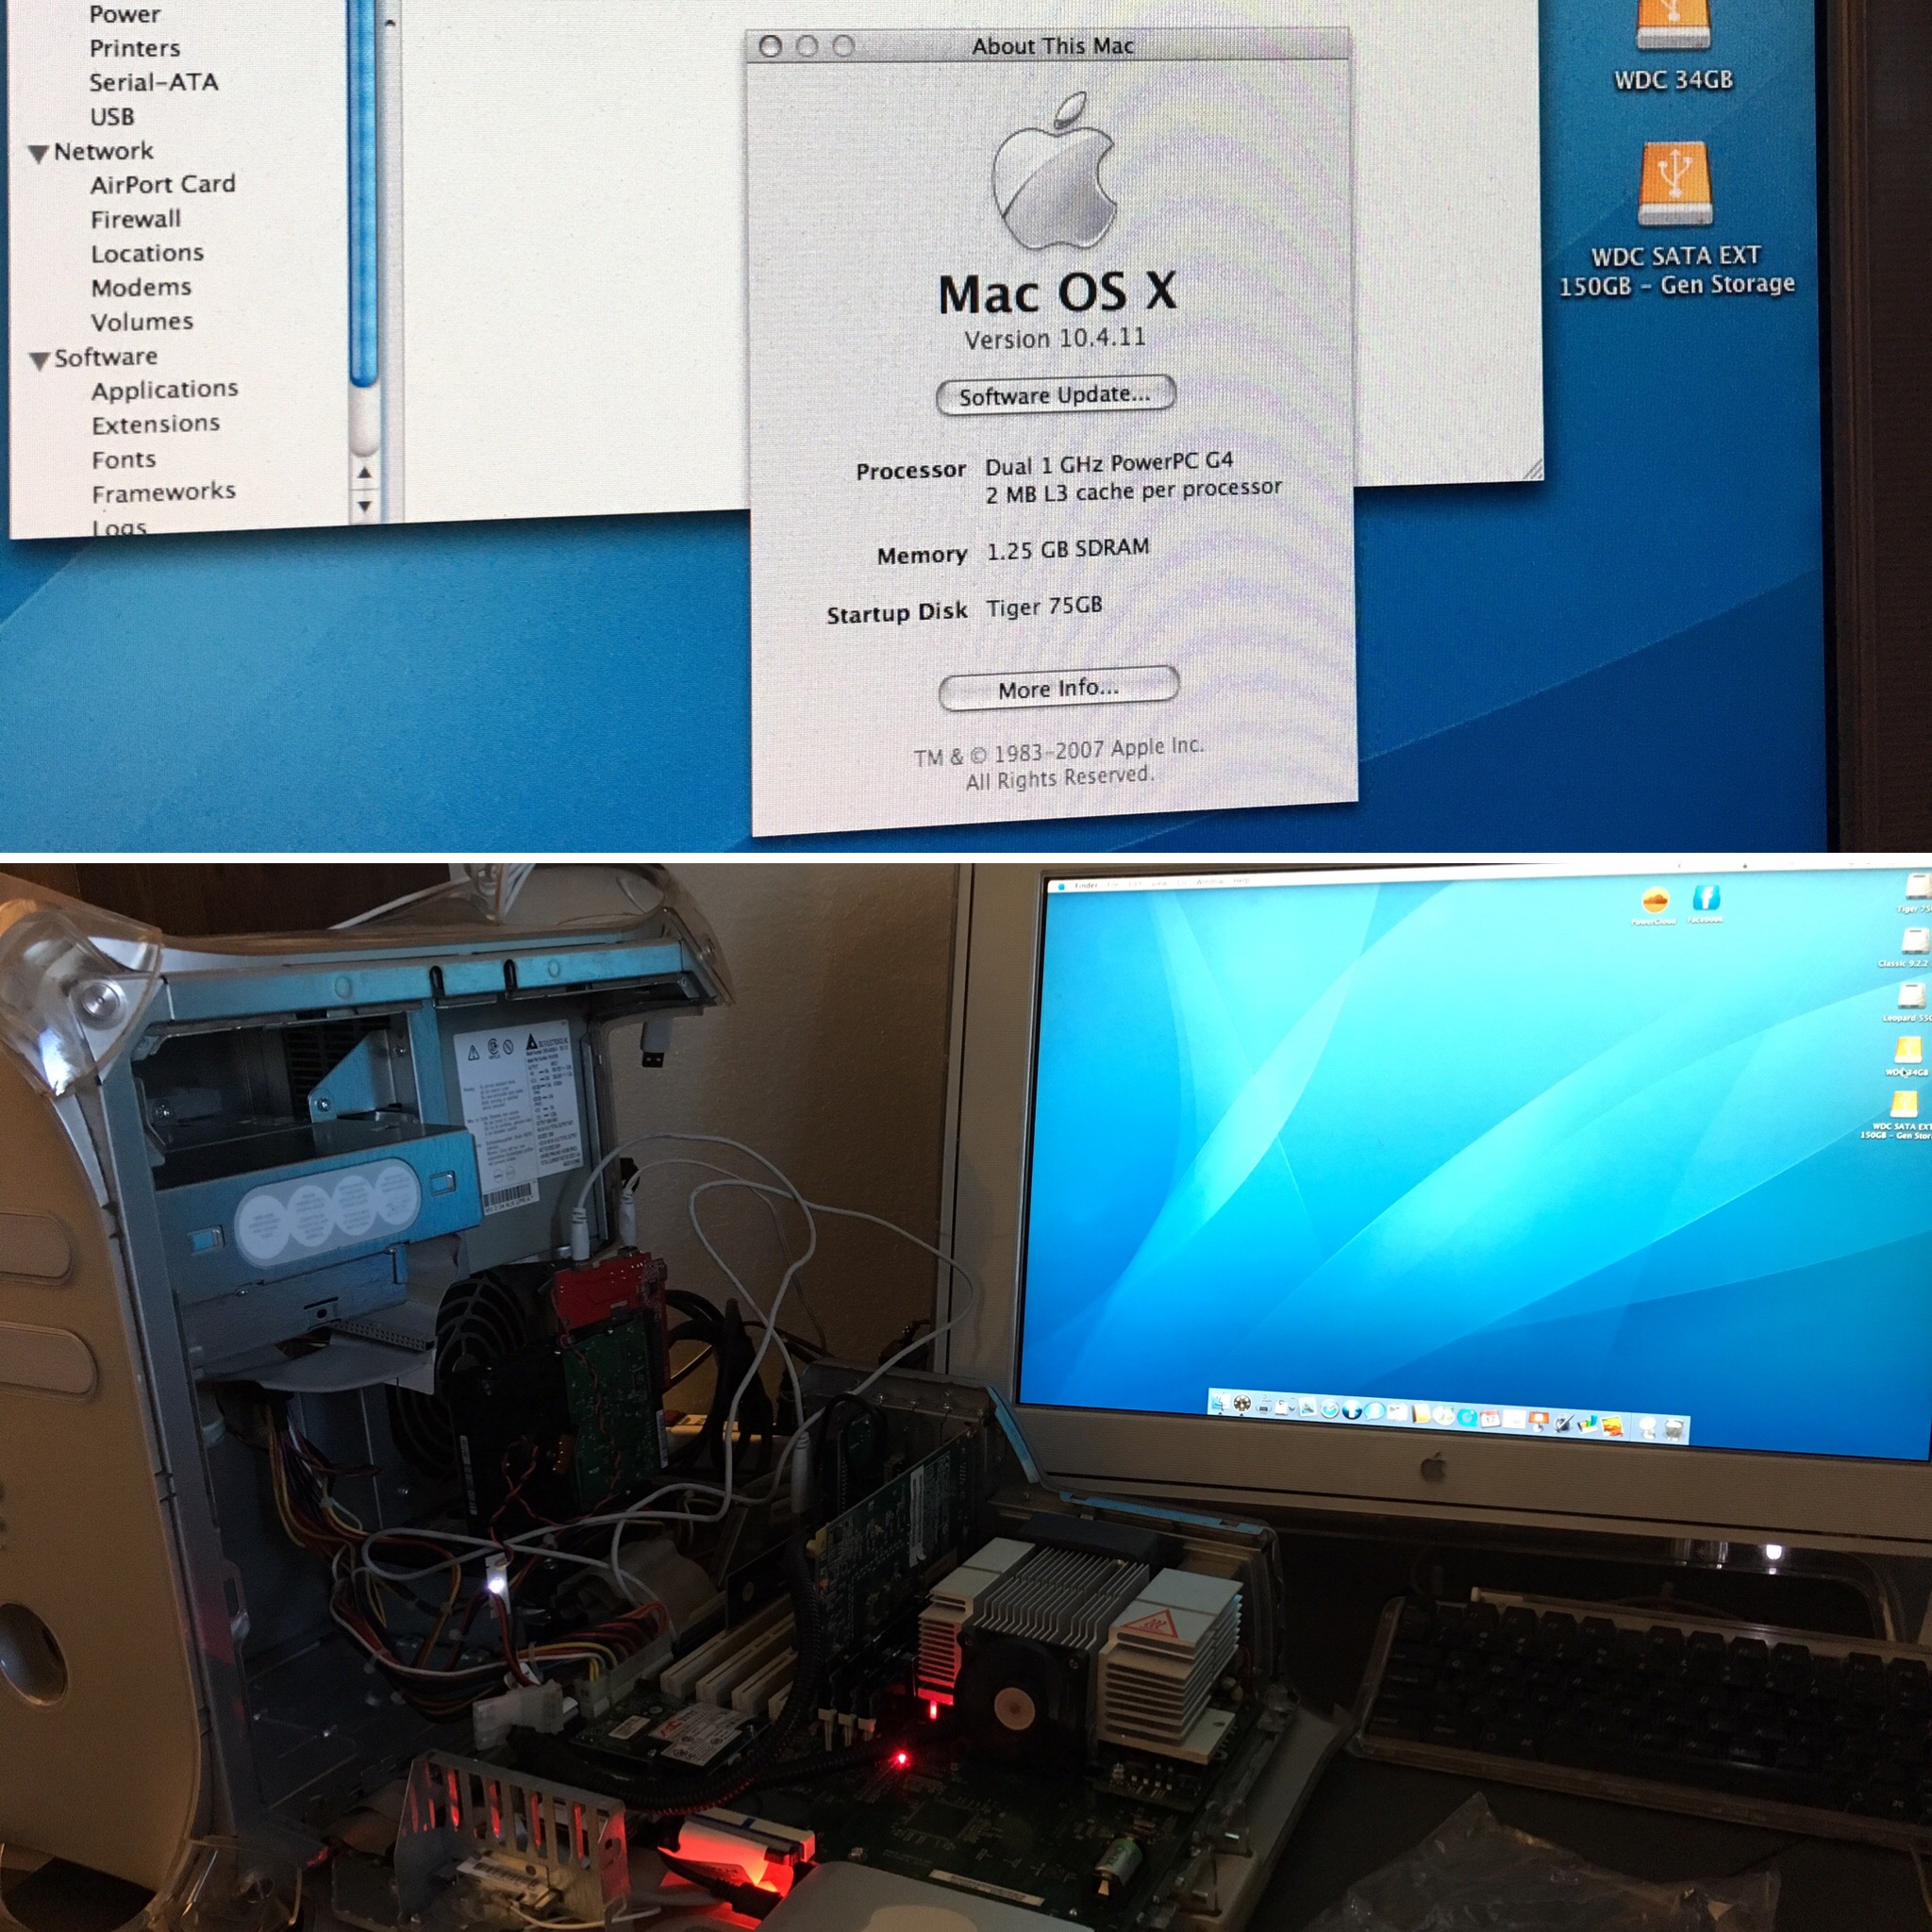Screen dimensions: 1932x1932
Task: Collapse the Network section in System Profiler
Action: pyautogui.click(x=38, y=154)
